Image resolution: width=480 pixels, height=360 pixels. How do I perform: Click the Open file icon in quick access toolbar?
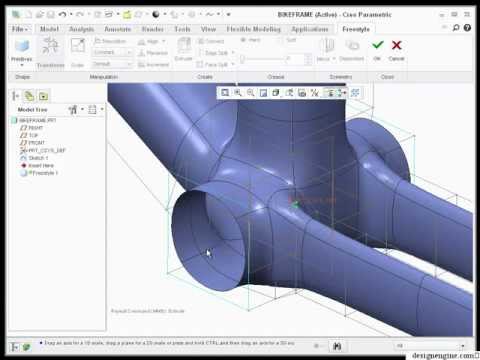(40, 14)
